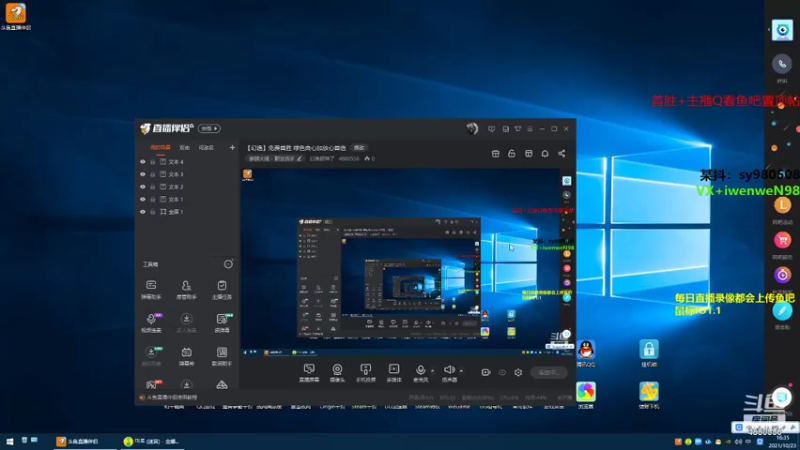Click the 斗鱼直播伴侣 taskbar item

(x=84, y=441)
